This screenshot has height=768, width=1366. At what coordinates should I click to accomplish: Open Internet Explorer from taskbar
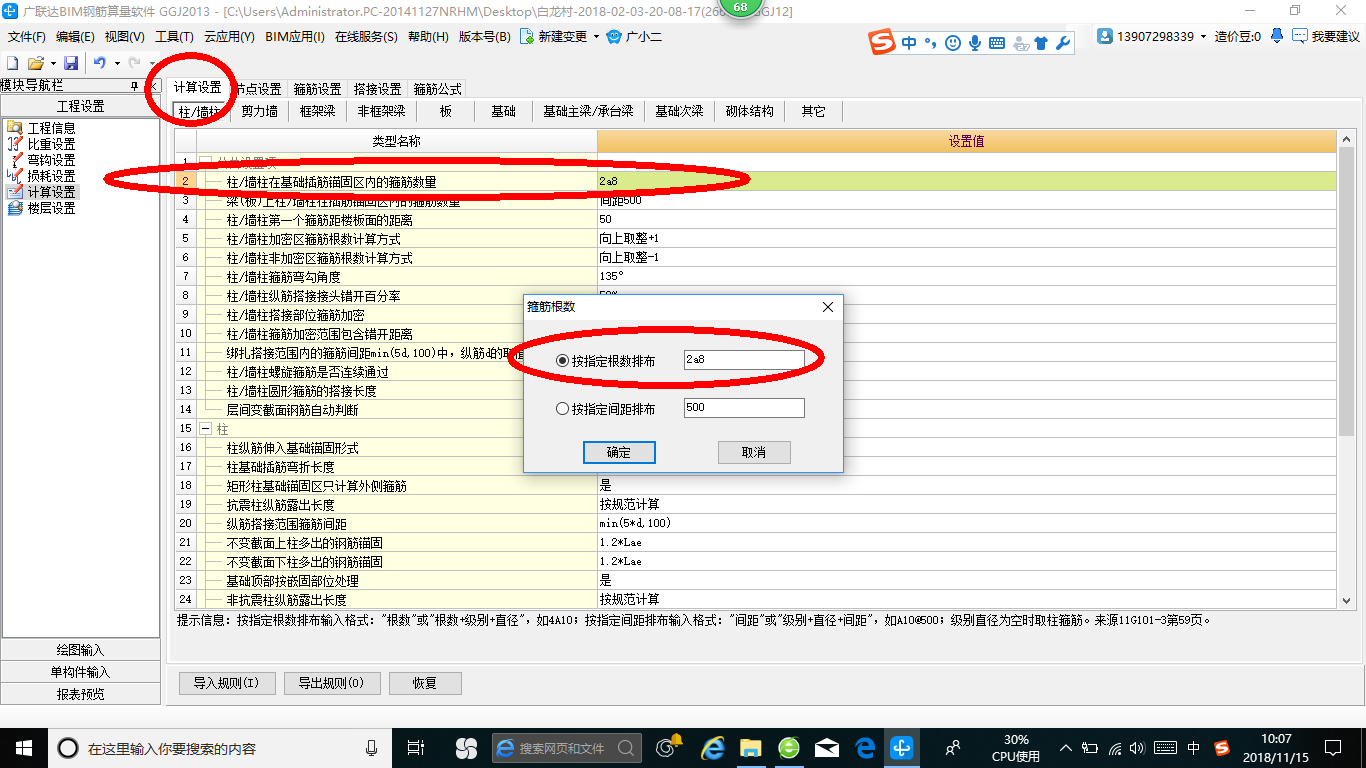point(713,747)
